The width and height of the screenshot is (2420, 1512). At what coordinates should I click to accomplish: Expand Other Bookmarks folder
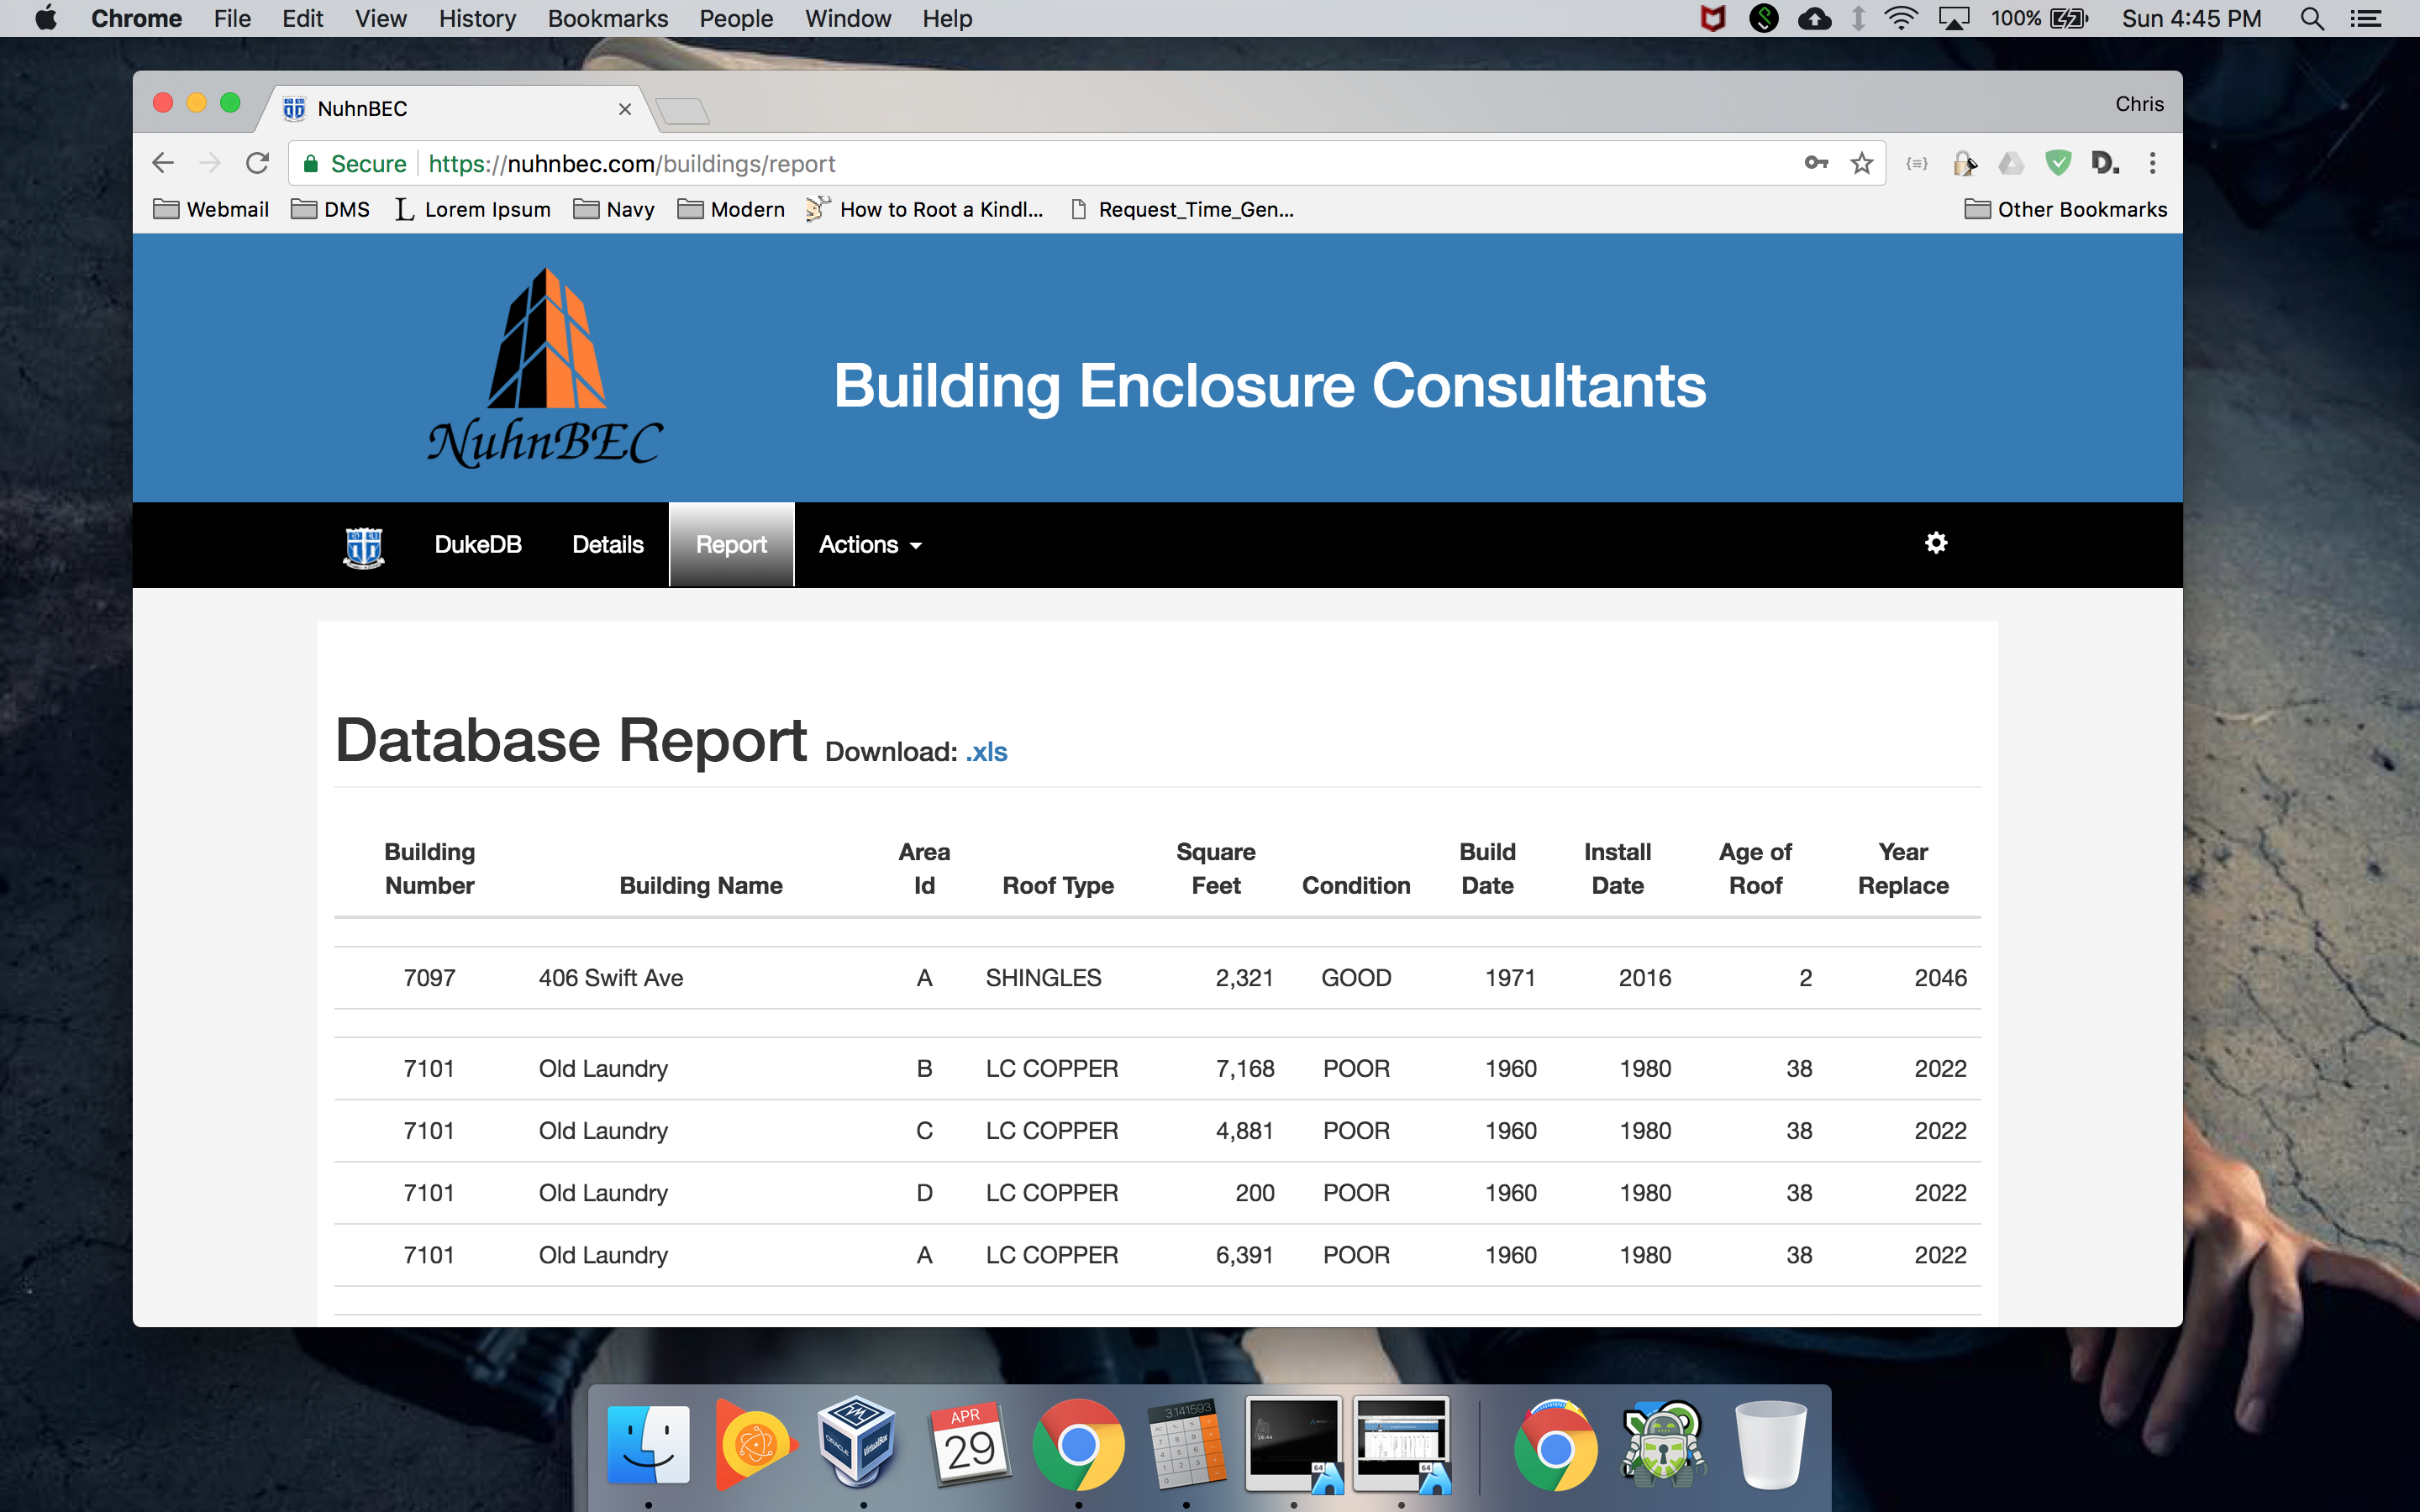pos(2065,210)
